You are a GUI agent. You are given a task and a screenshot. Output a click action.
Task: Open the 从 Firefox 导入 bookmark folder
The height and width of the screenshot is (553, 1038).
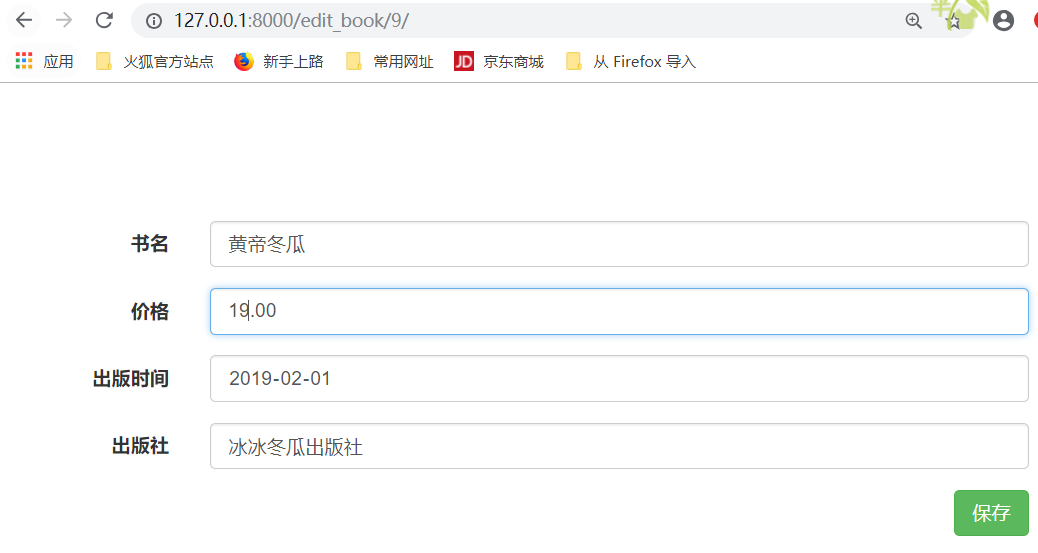(631, 62)
